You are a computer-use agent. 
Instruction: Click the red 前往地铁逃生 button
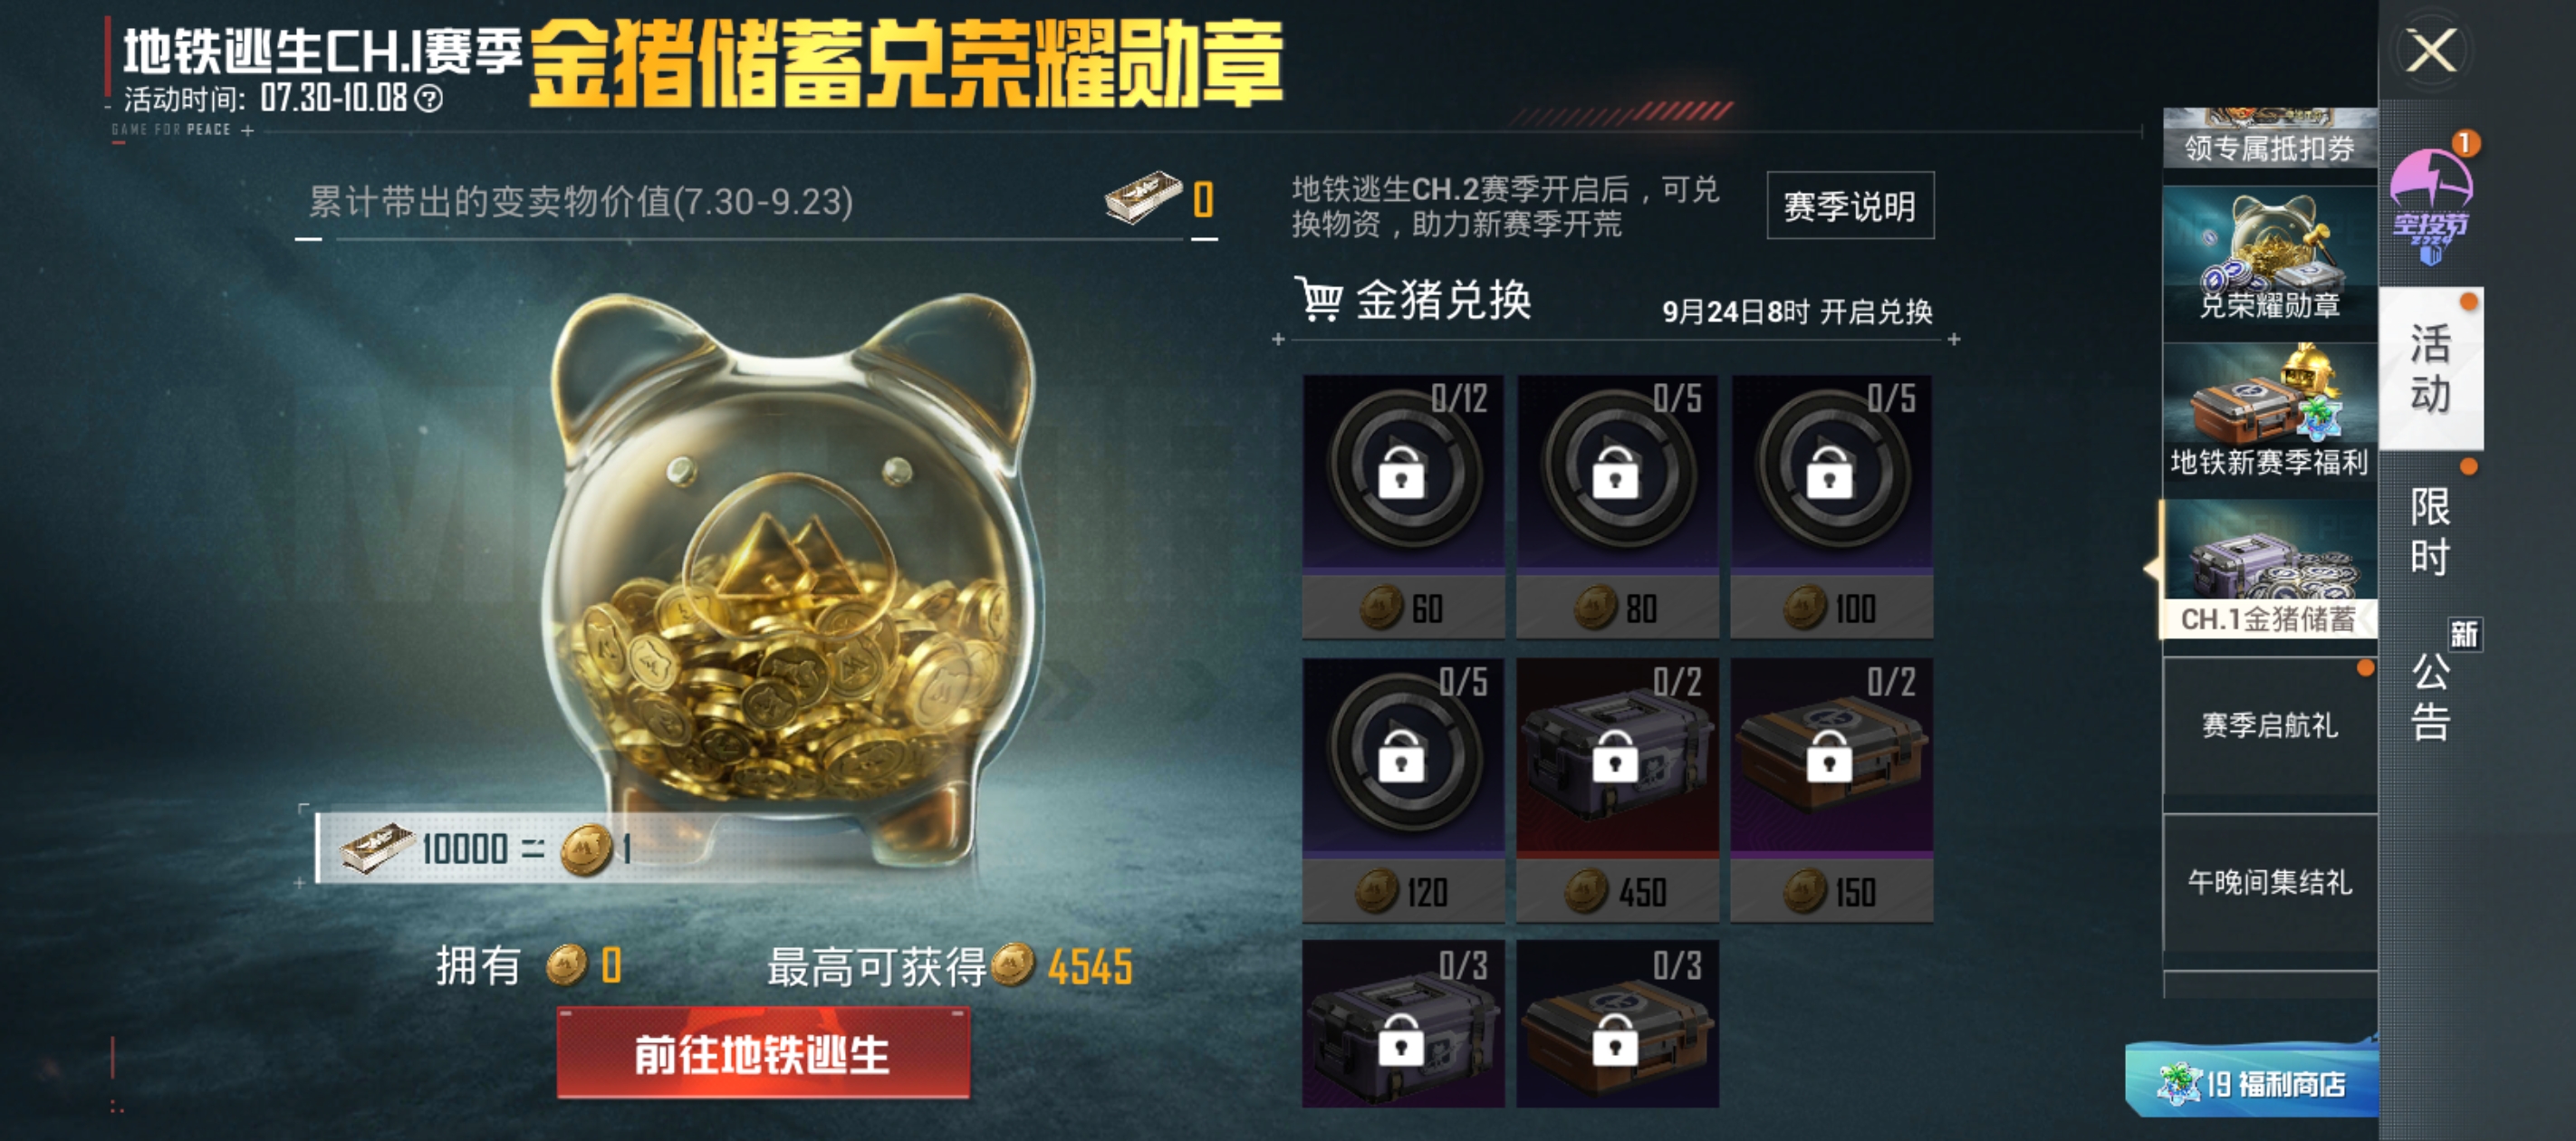point(763,1054)
